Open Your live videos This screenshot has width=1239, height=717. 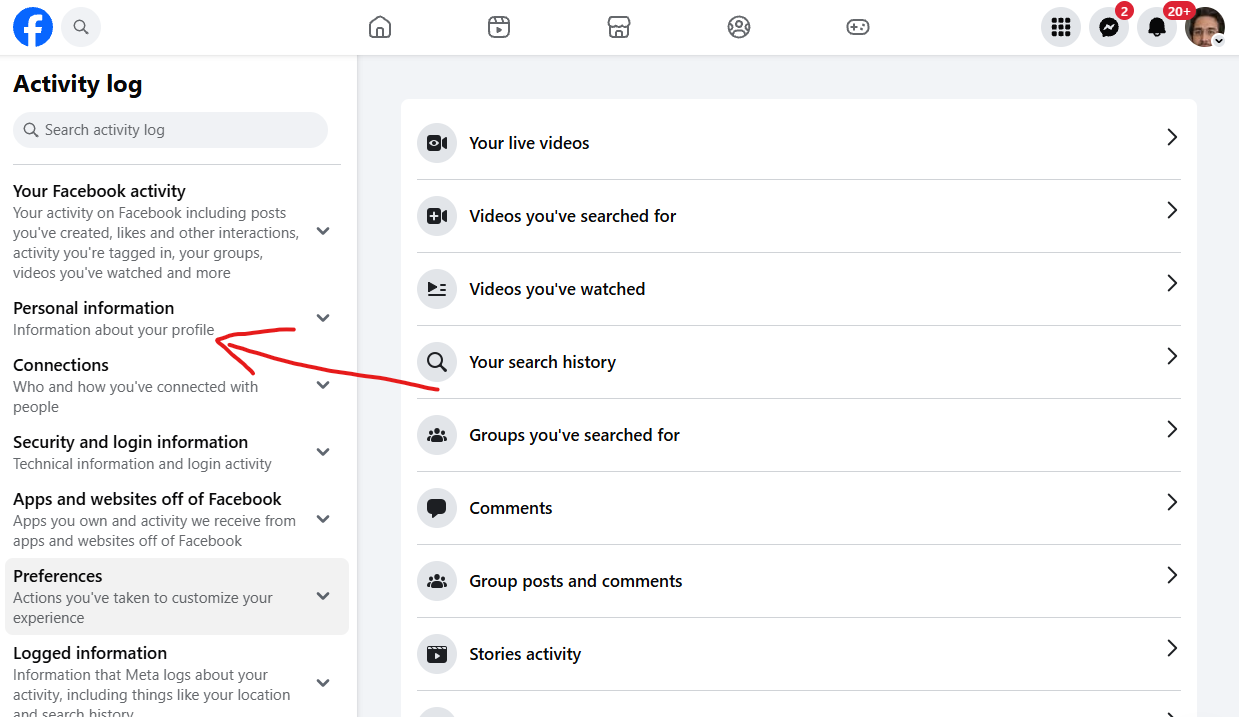(799, 143)
